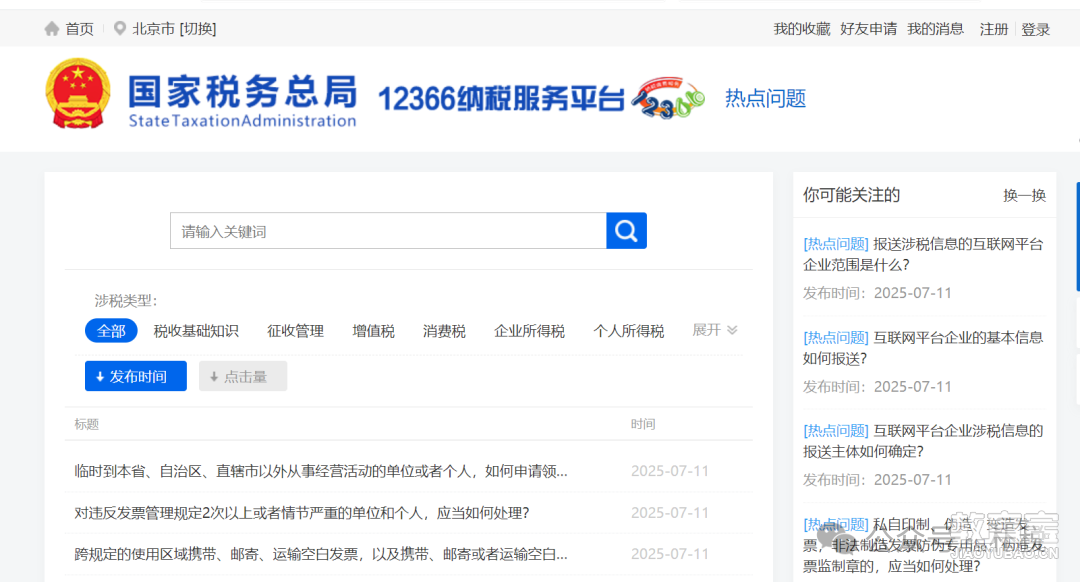Select 消费税 category
This screenshot has height=582, width=1080.
[x=444, y=331]
